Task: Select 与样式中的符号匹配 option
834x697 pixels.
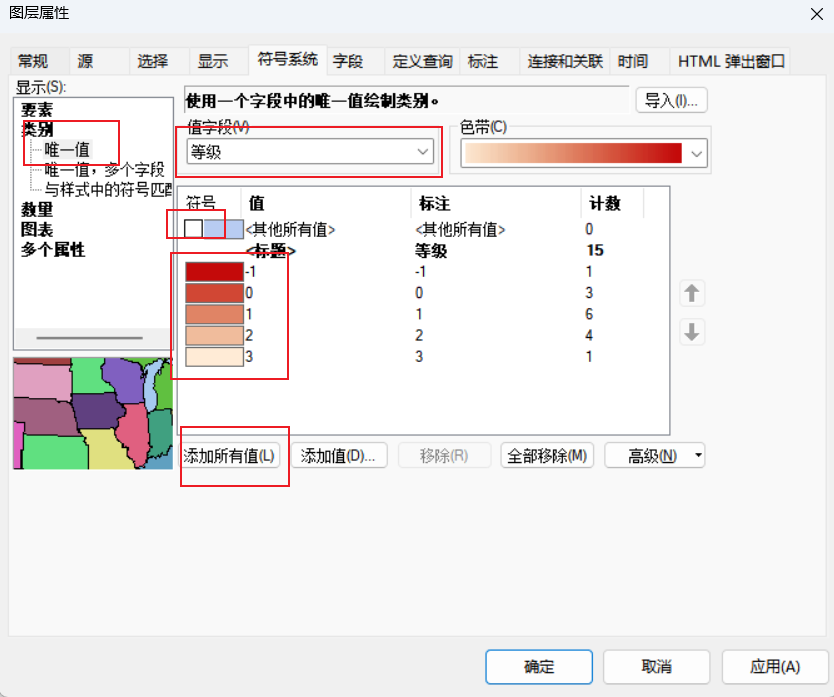Action: [108, 189]
